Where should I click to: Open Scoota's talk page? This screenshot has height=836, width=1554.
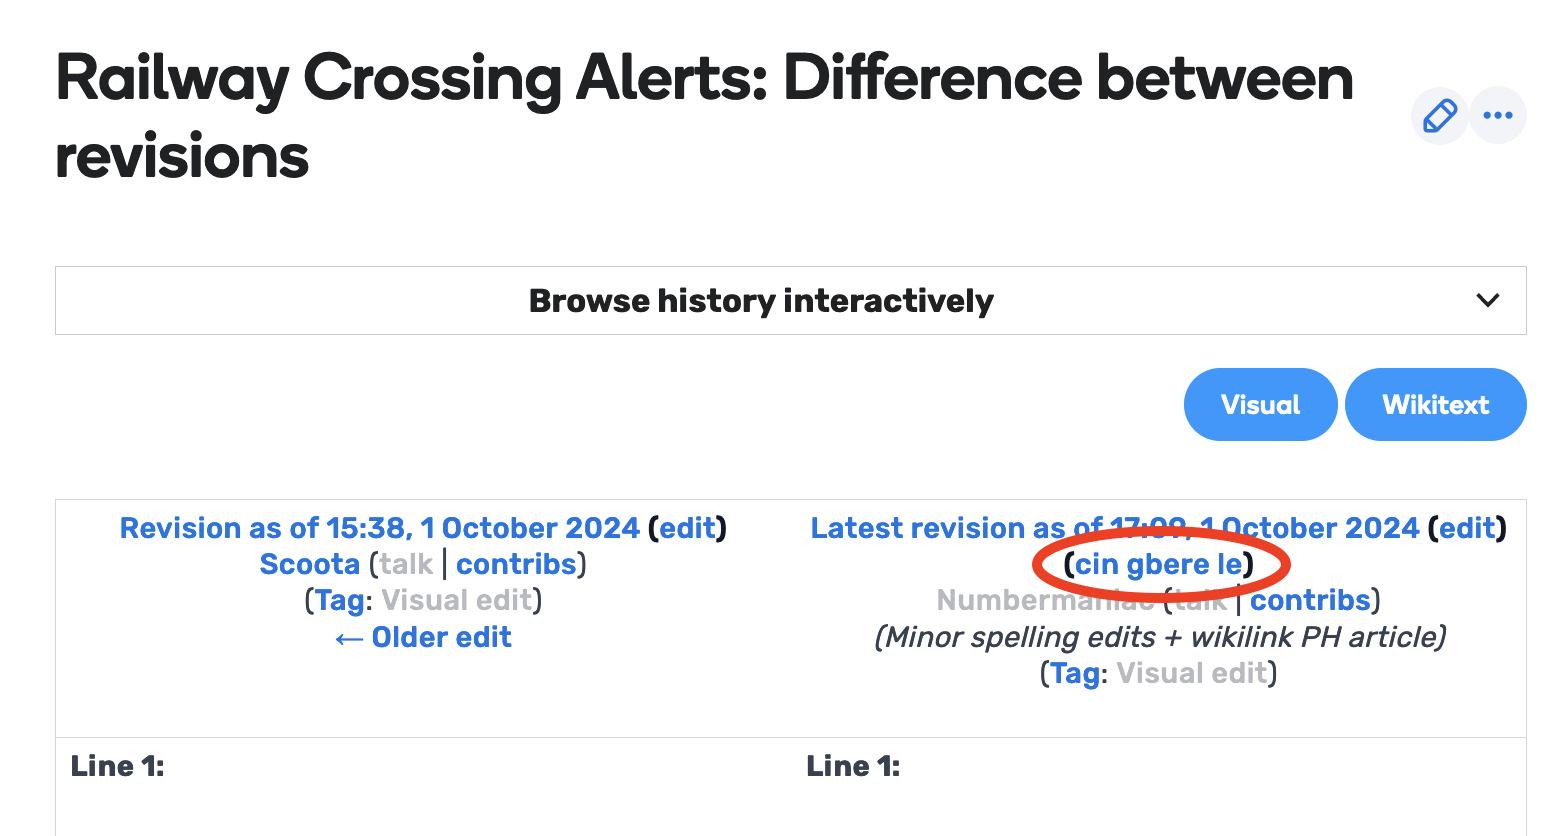tap(406, 564)
